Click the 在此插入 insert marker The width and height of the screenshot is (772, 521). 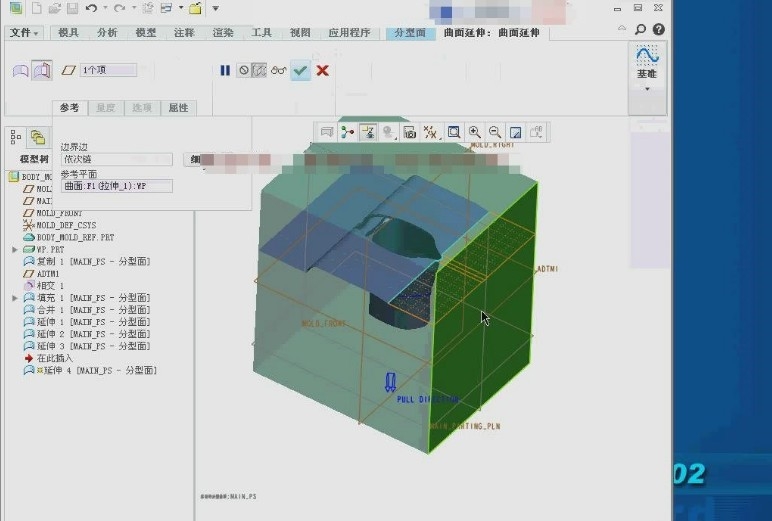tap(48, 358)
